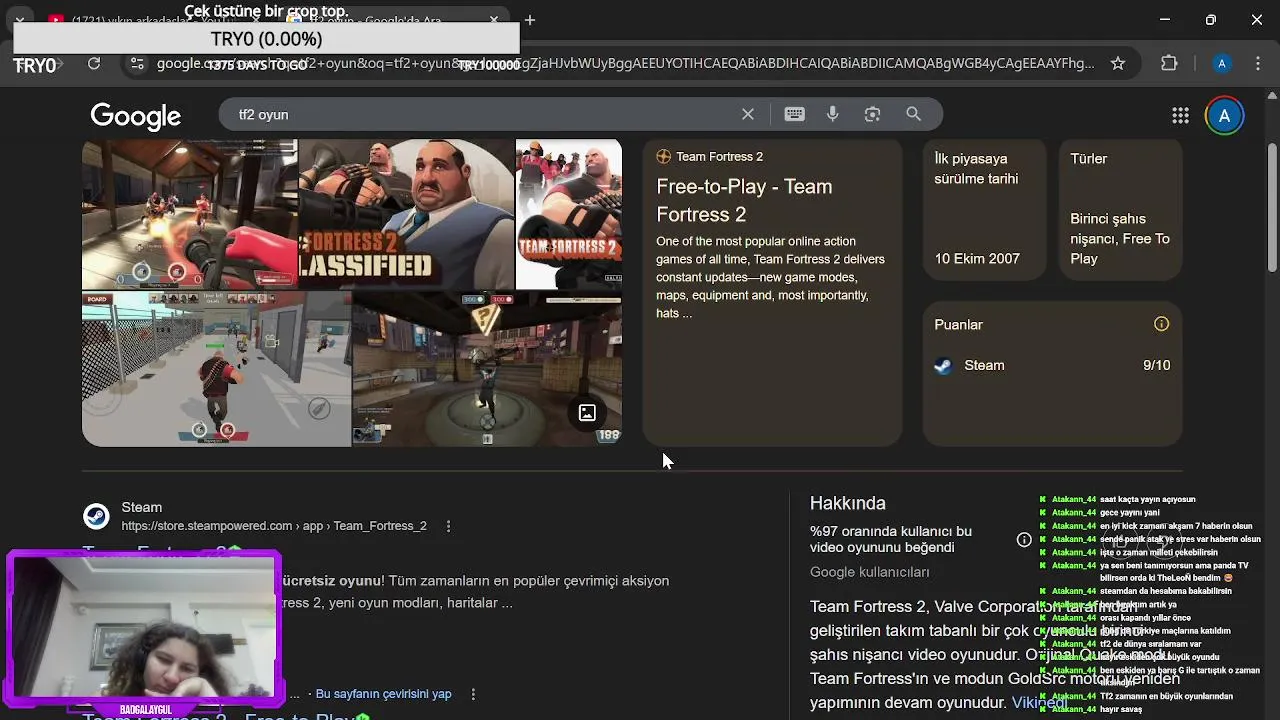The width and height of the screenshot is (1280, 720).
Task: Click the 'Hakkında' heading
Action: coord(847,503)
